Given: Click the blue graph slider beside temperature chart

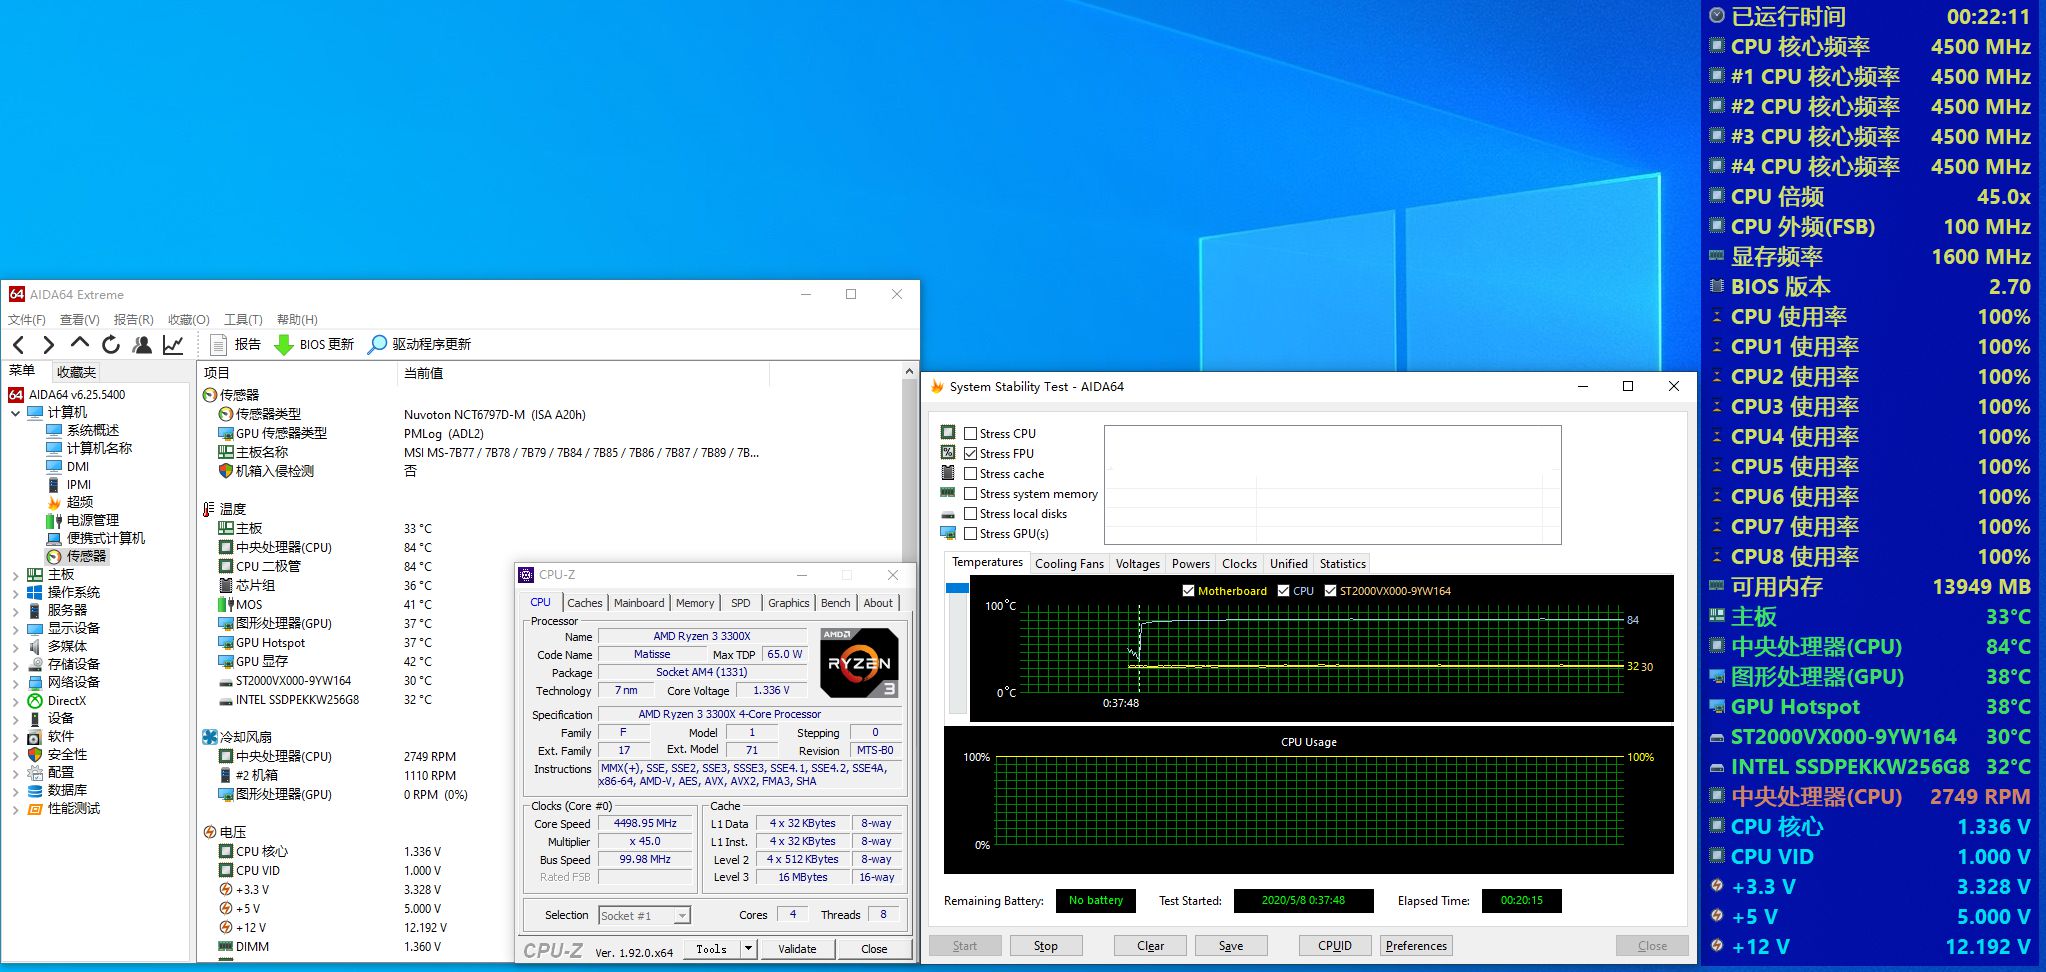Looking at the screenshot, I should click(957, 588).
